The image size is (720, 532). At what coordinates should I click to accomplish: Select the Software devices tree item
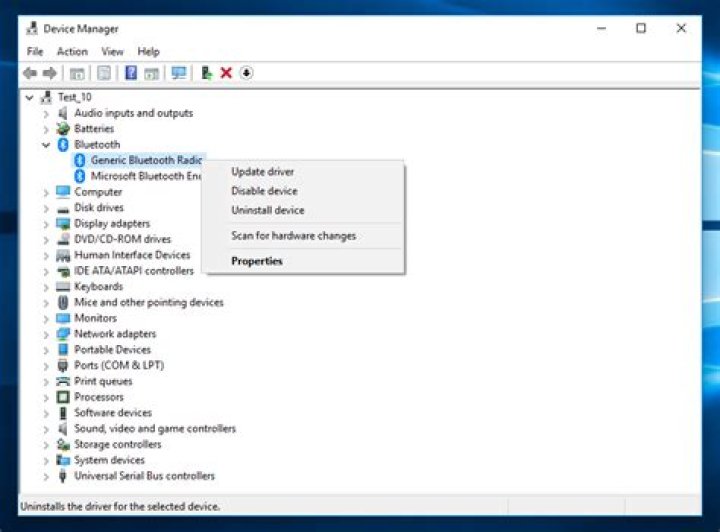(113, 413)
